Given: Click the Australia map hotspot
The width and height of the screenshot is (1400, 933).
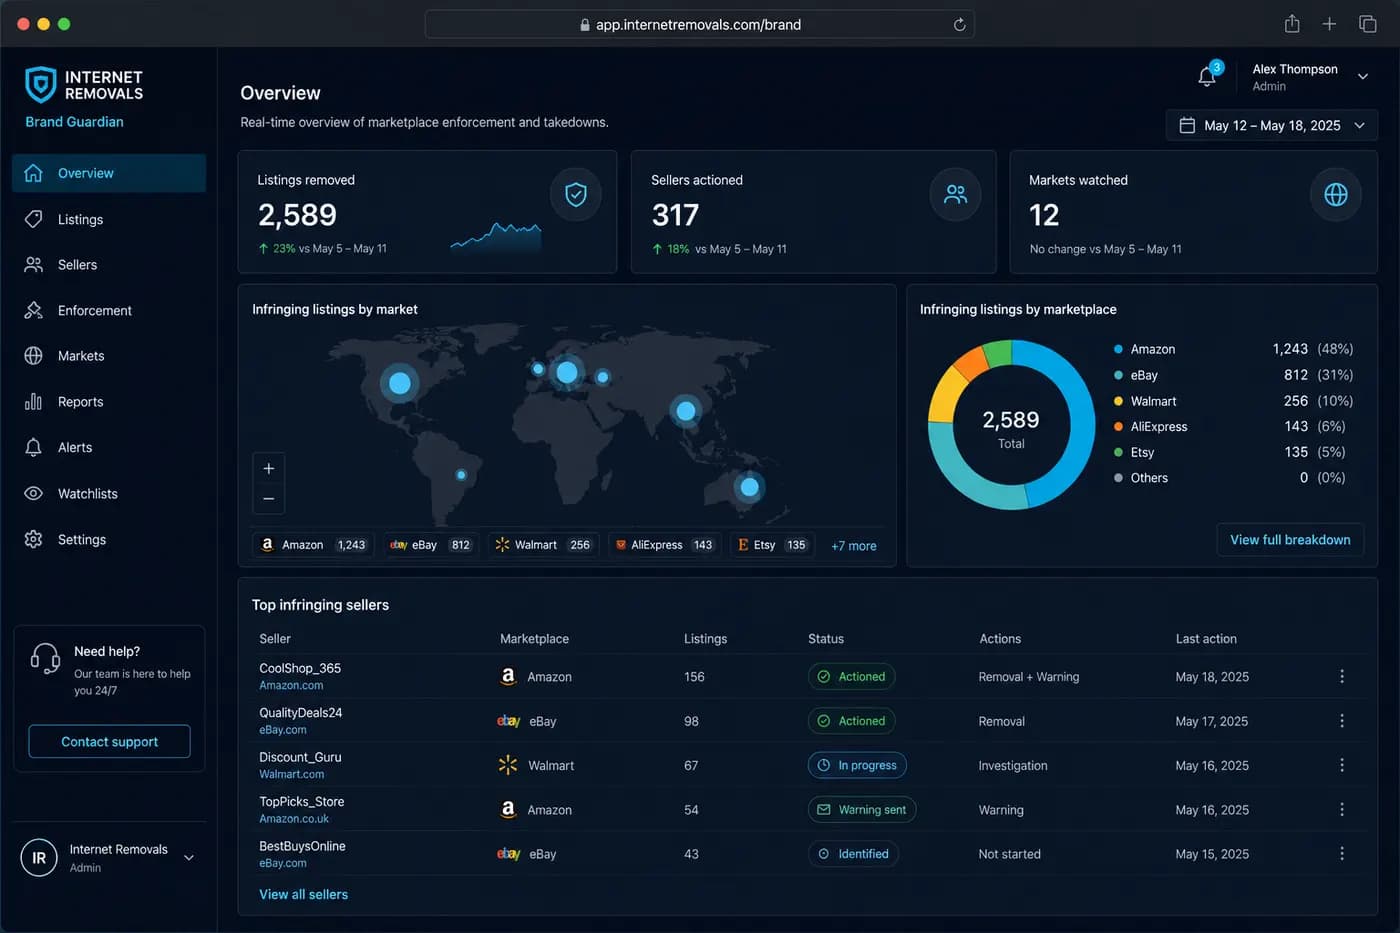Looking at the screenshot, I should click(749, 487).
